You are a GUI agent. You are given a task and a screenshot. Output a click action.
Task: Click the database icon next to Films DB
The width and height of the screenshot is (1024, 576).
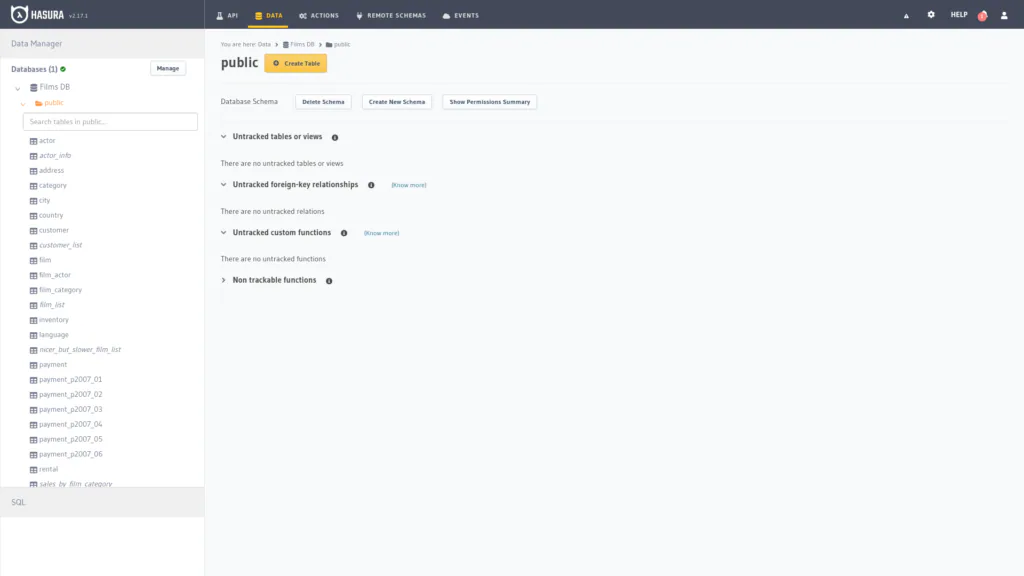tap(33, 87)
